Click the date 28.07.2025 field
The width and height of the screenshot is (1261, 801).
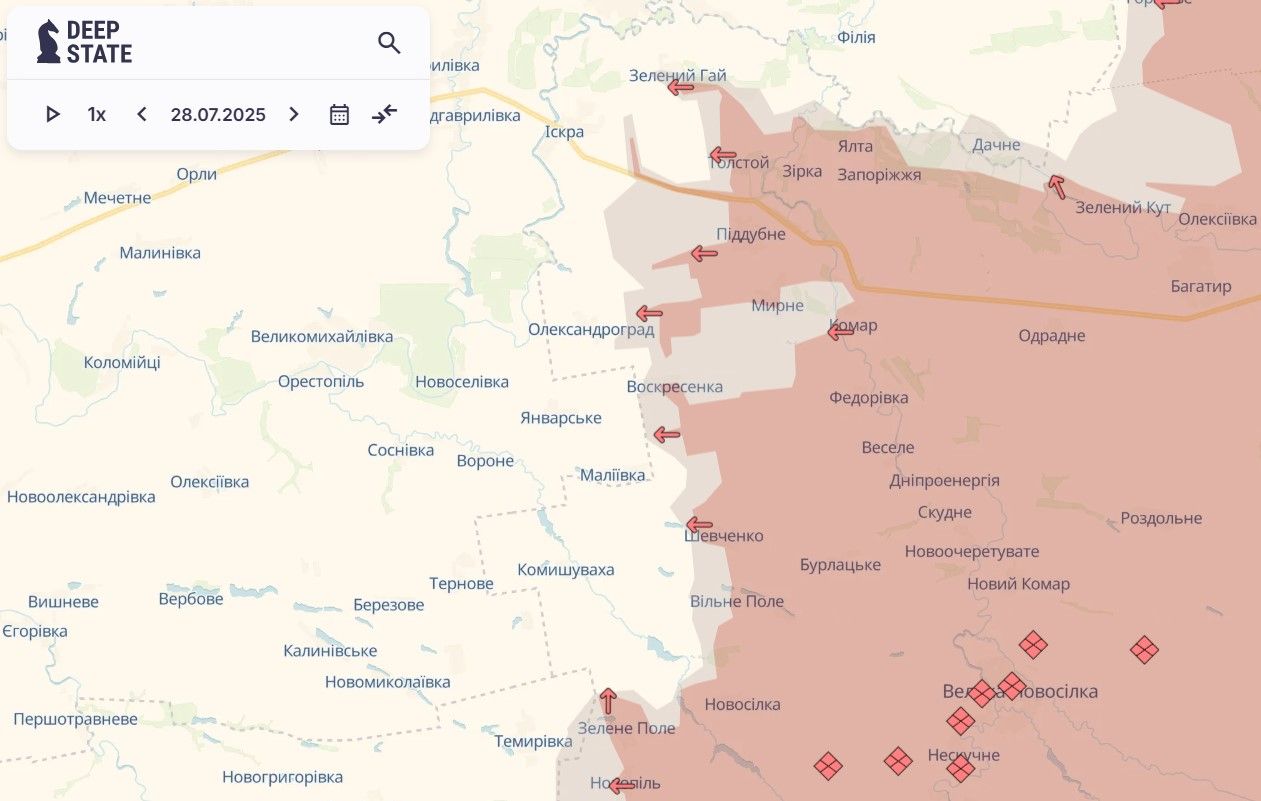tap(218, 114)
